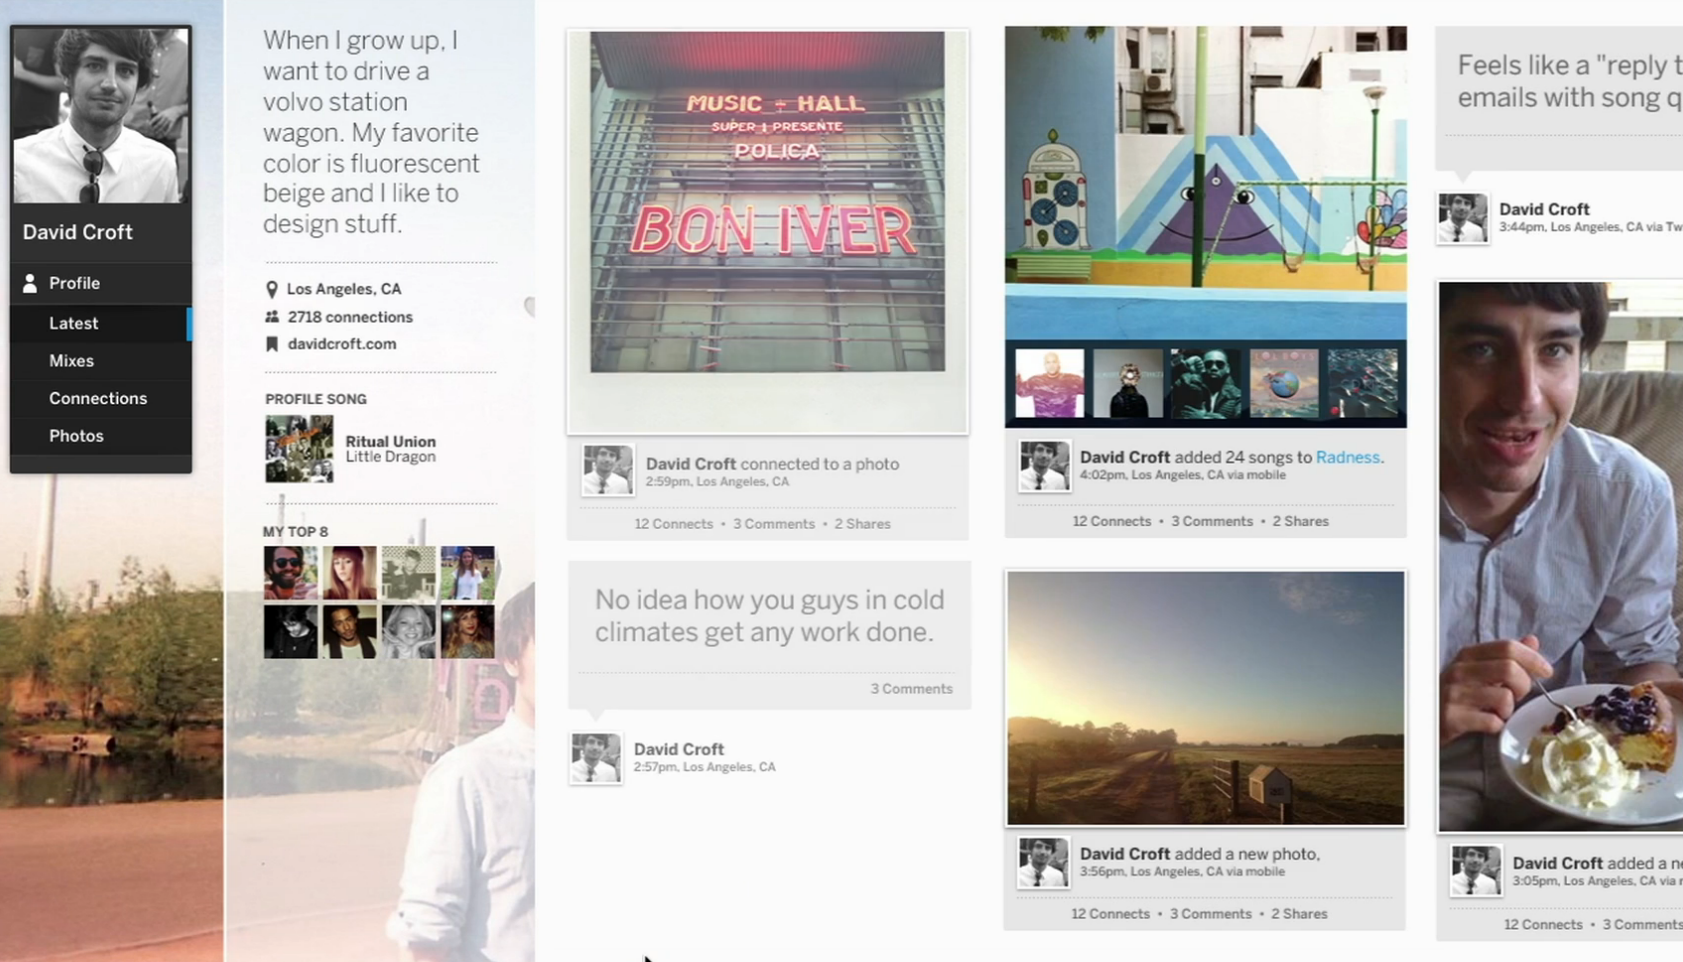Open the Latest menu item
The height and width of the screenshot is (962, 1683).
click(x=74, y=323)
